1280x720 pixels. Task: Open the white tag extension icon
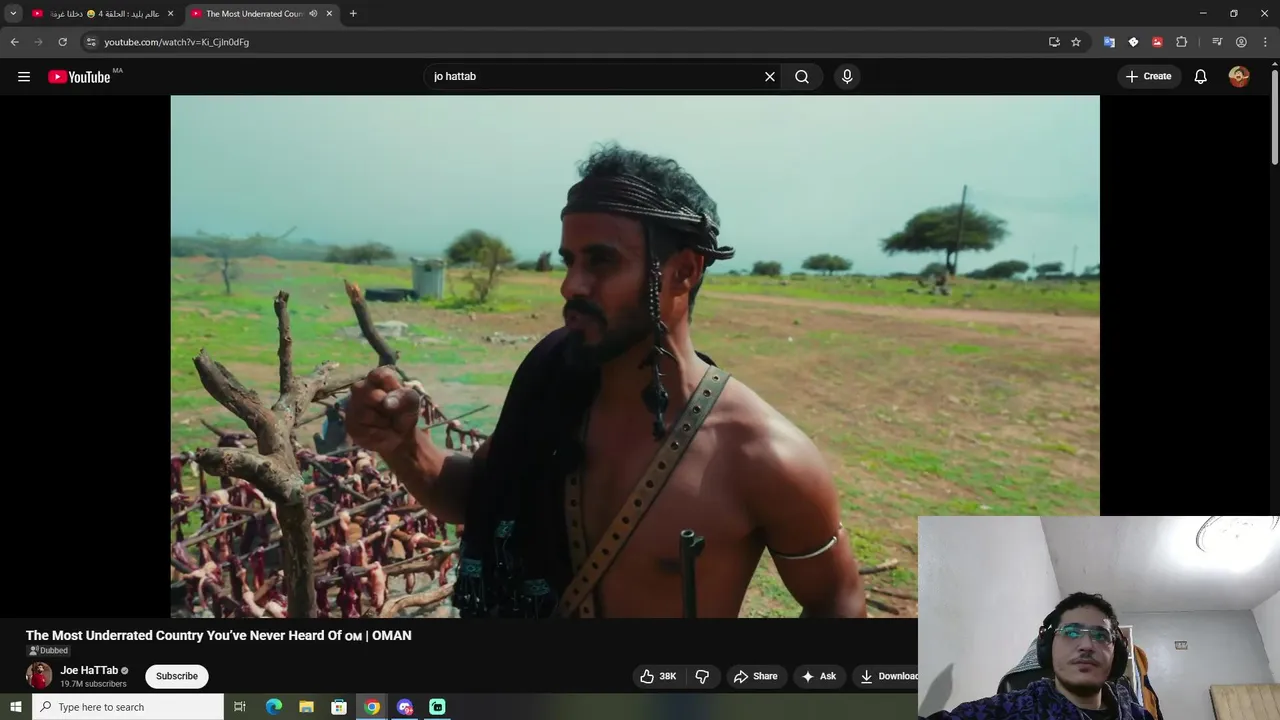coord(1133,42)
